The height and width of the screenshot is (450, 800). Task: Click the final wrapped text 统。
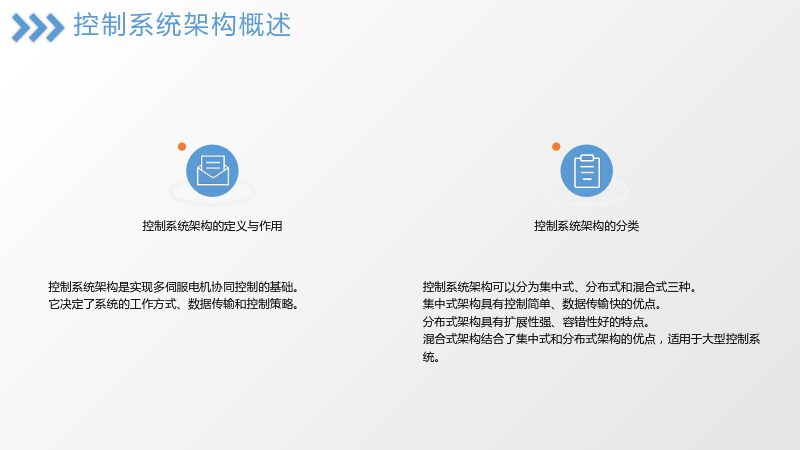[x=431, y=357]
